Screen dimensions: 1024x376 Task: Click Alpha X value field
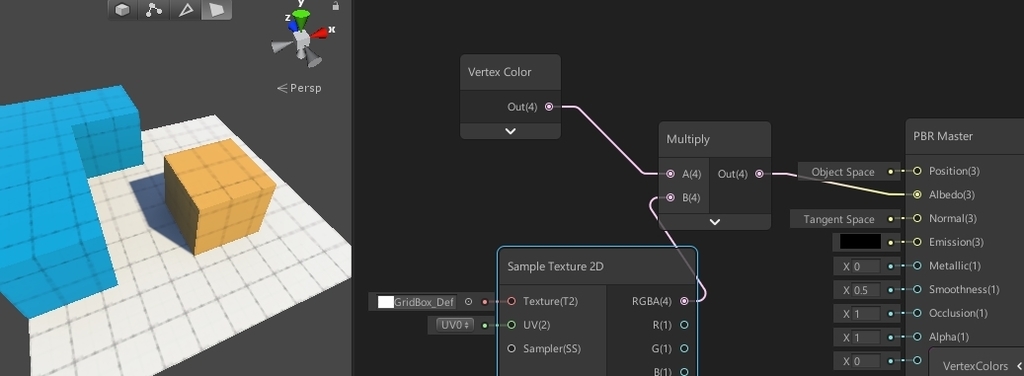[x=866, y=337]
